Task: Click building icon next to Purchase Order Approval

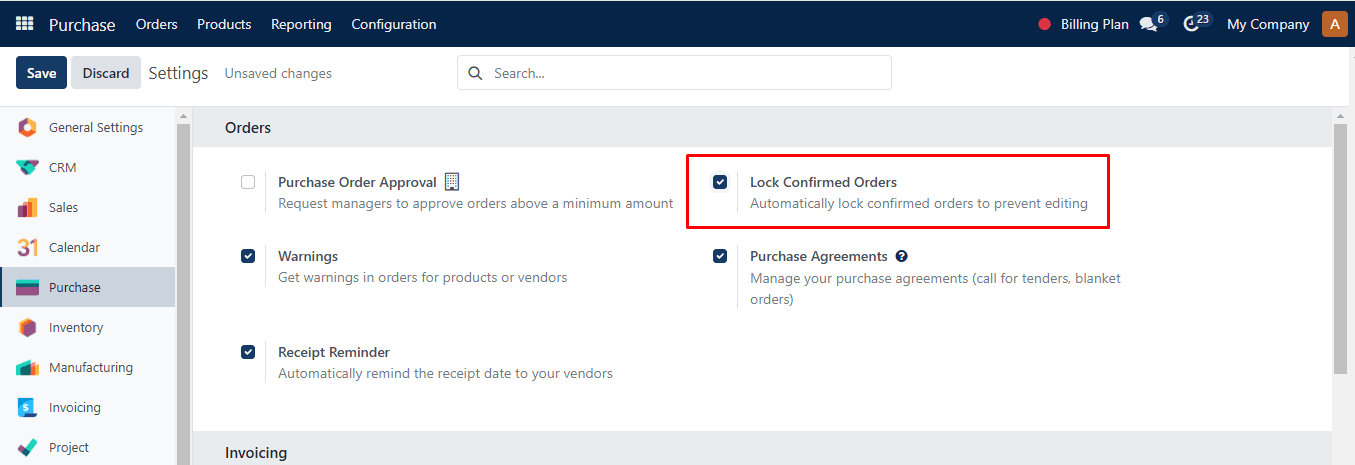Action: [452, 182]
